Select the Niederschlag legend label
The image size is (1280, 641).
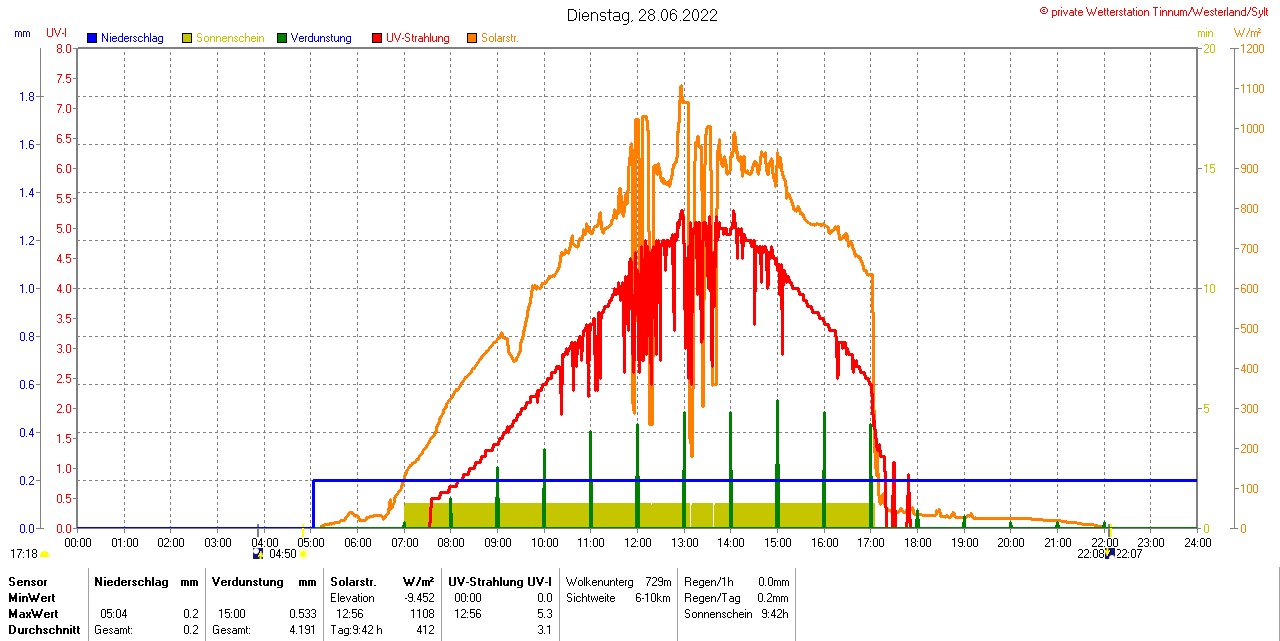tap(132, 38)
